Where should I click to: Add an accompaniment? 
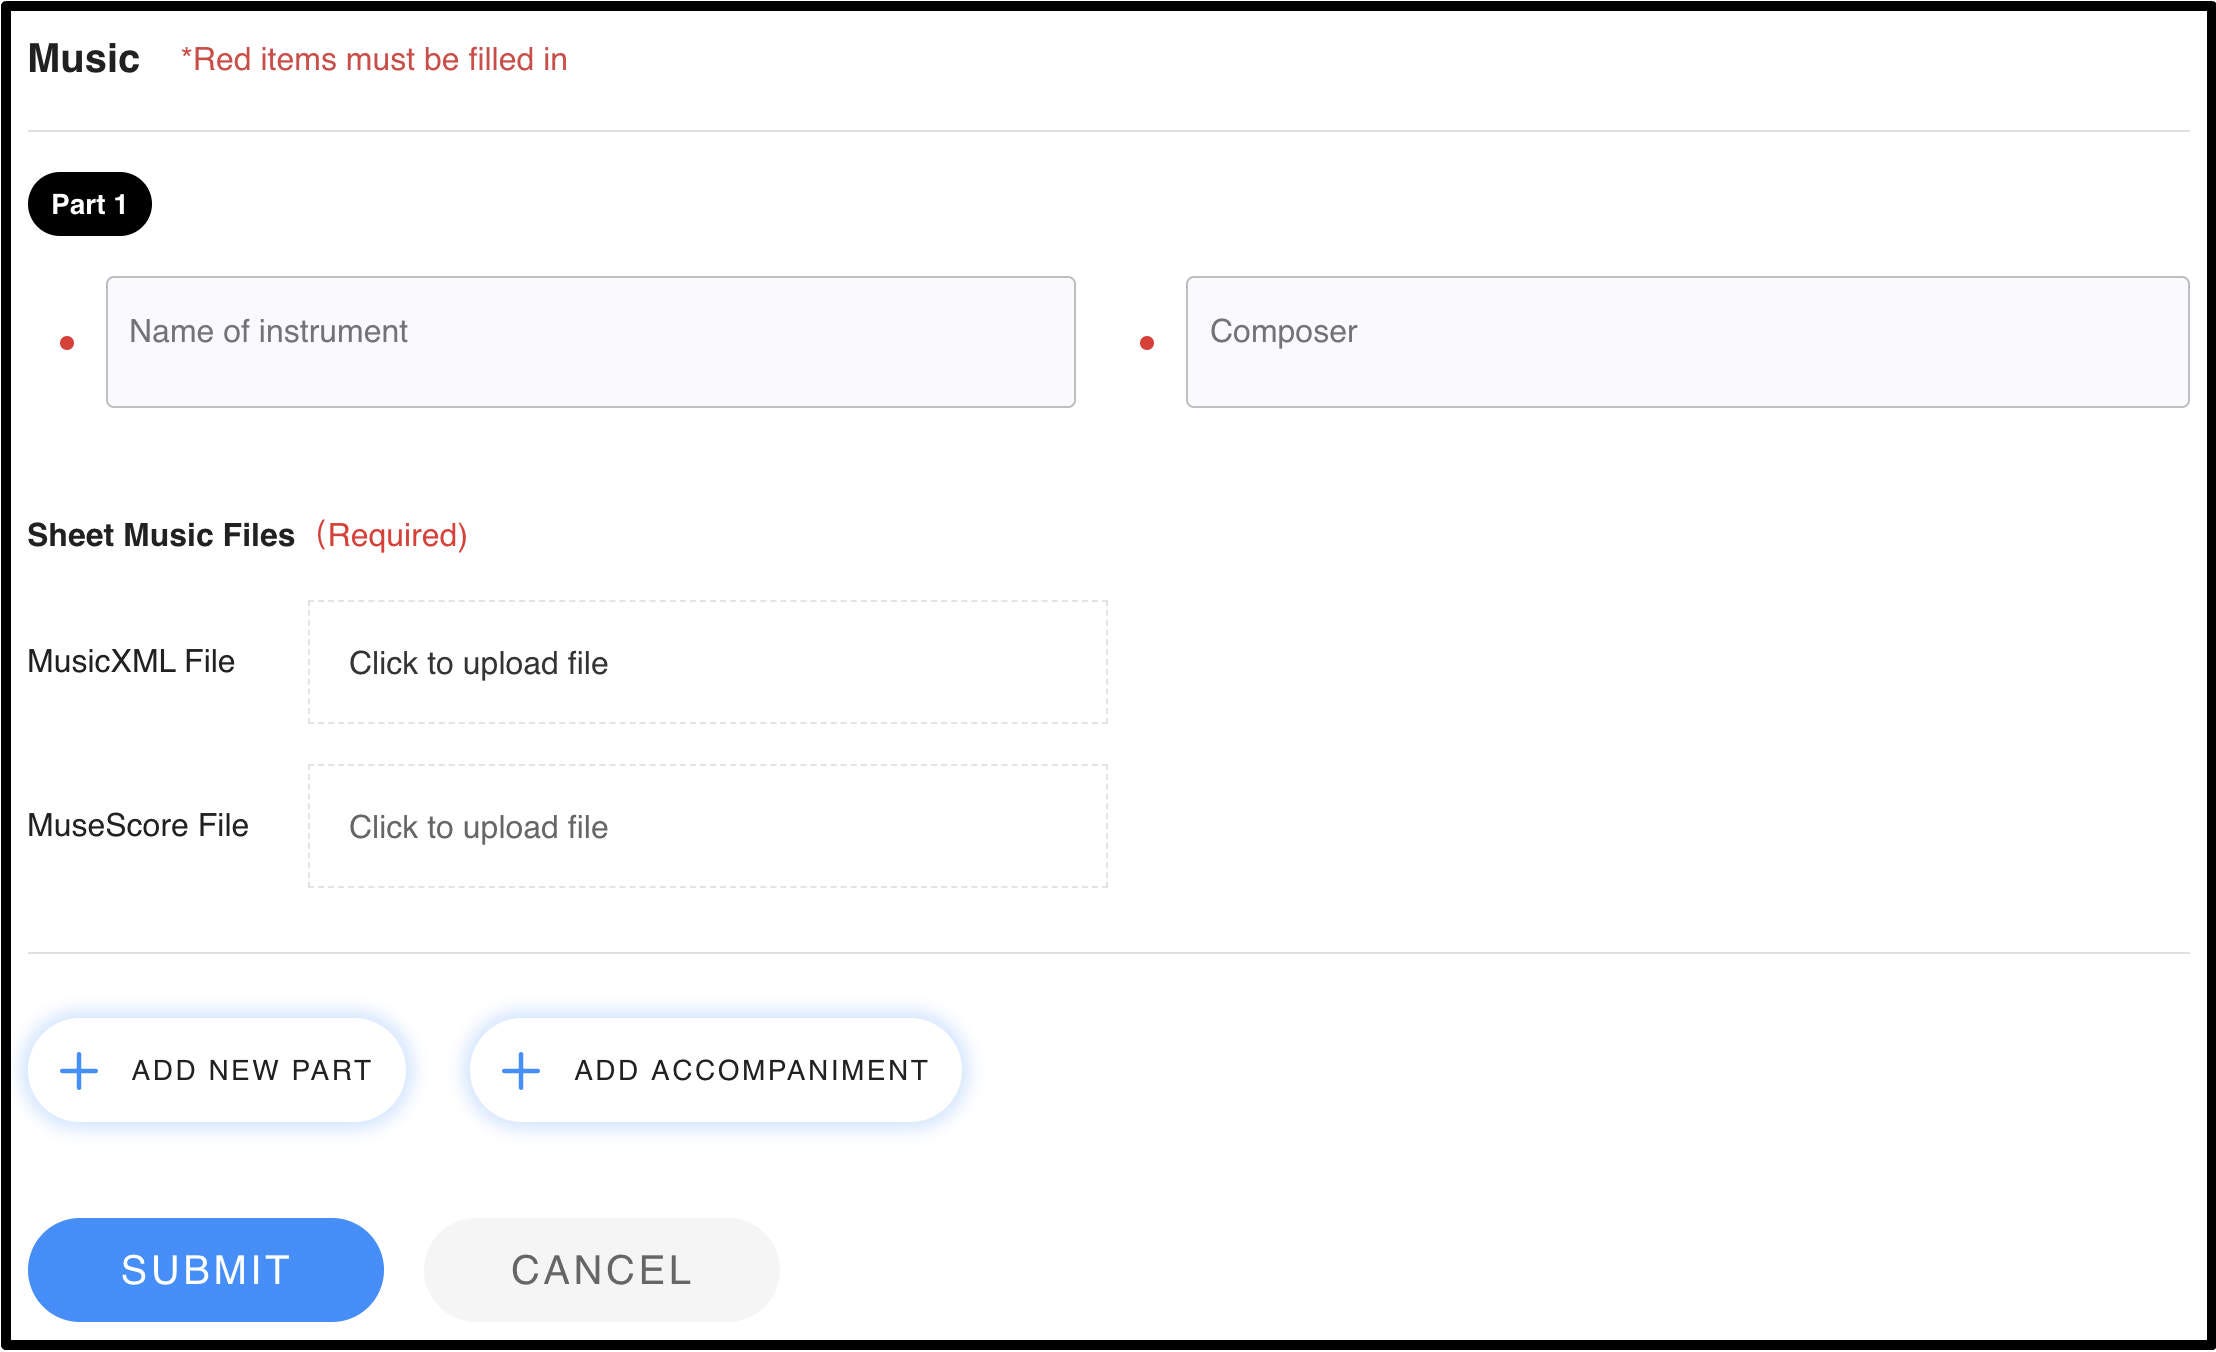click(716, 1070)
